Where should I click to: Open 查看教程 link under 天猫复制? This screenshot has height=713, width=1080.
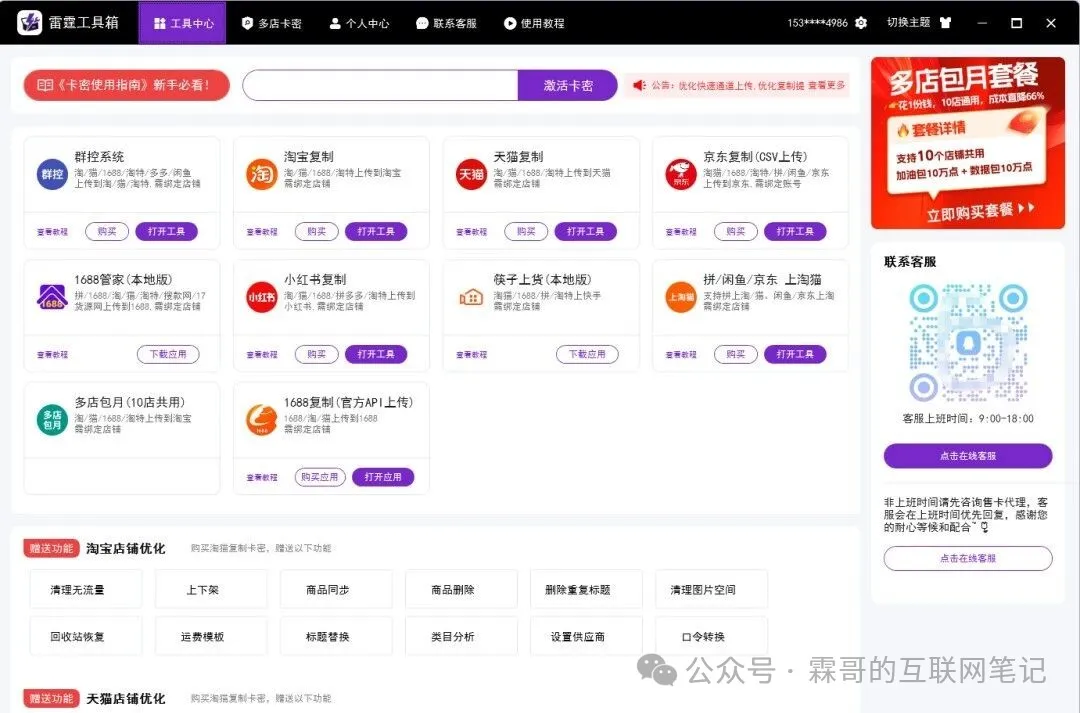[472, 232]
